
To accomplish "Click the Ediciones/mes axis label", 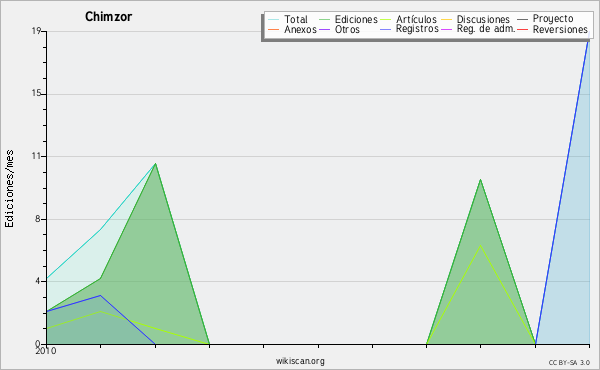I will click(10, 189).
